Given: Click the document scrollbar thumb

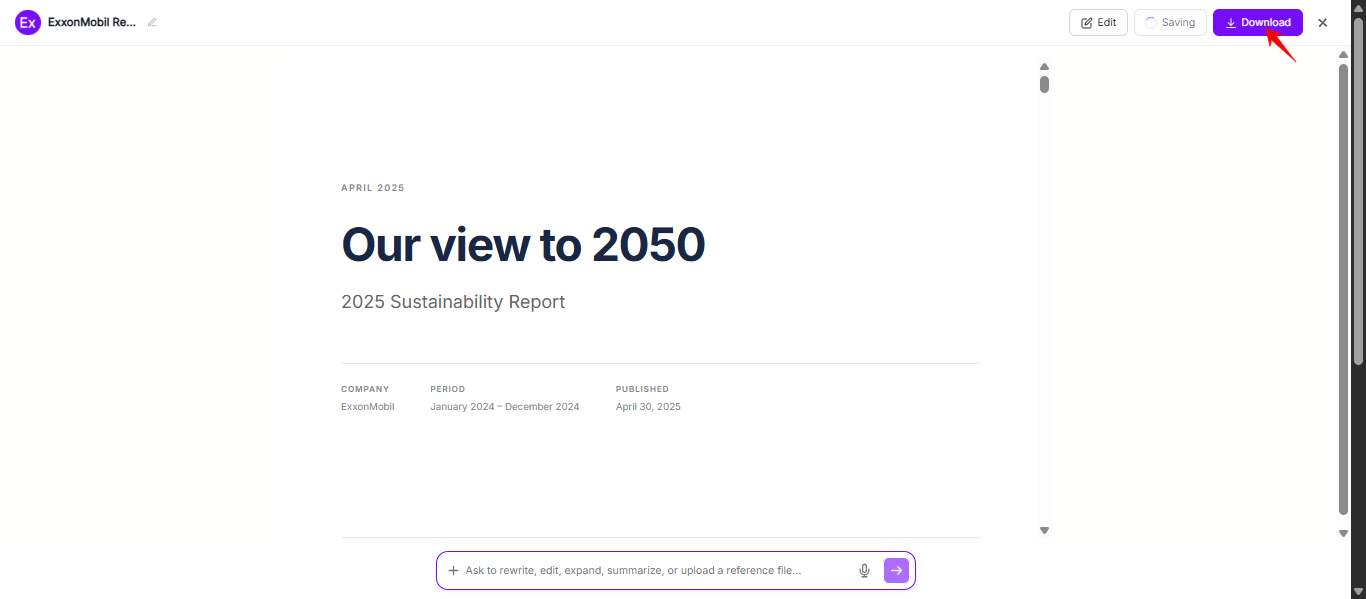Looking at the screenshot, I should point(1044,84).
